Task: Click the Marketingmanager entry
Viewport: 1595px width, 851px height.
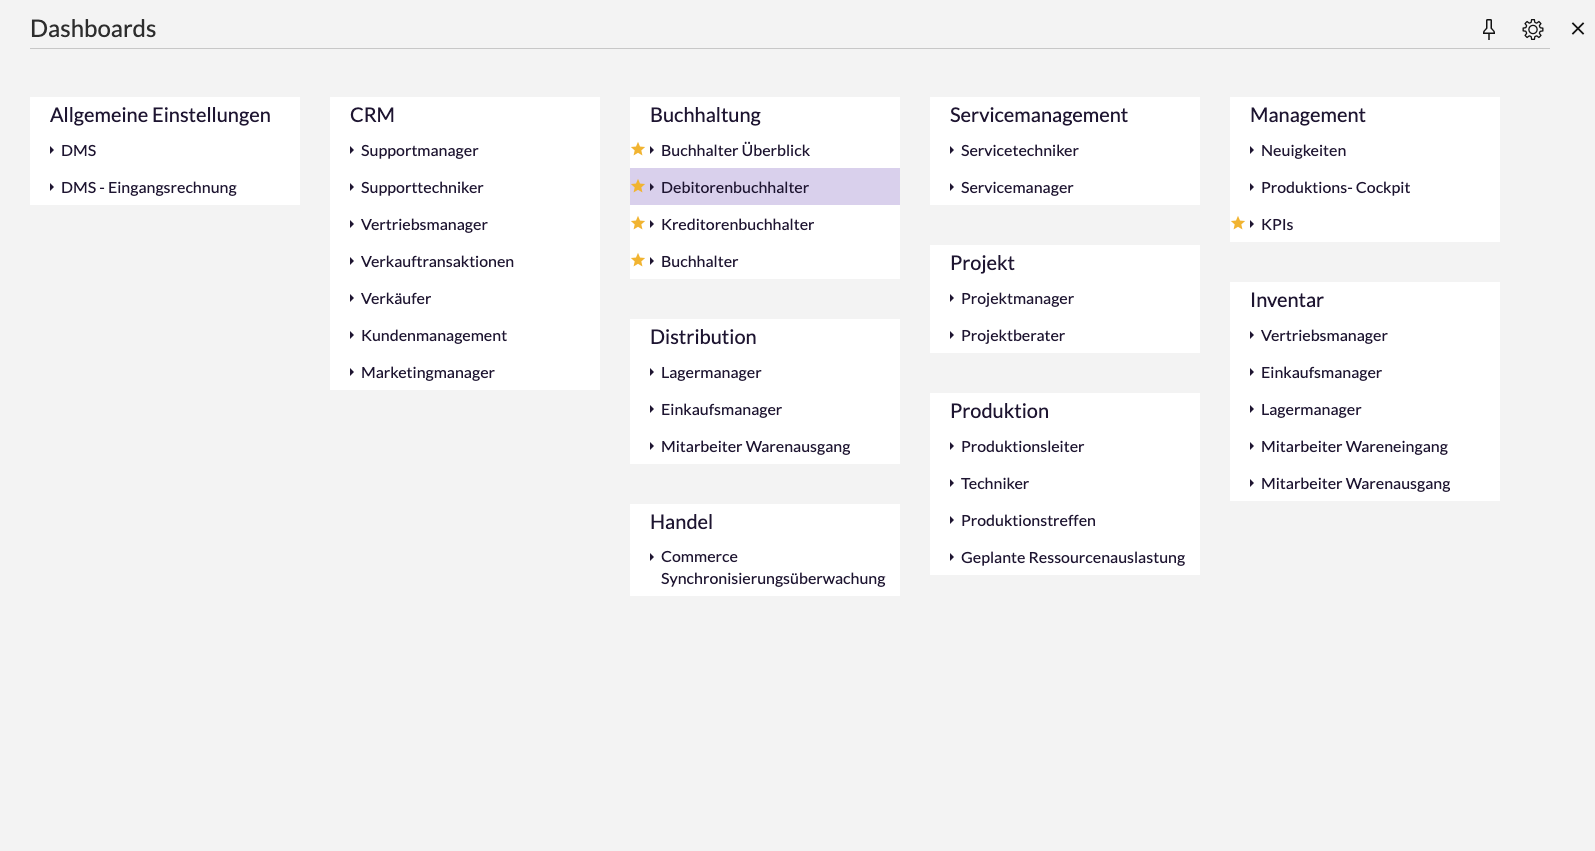Action: click(x=427, y=372)
